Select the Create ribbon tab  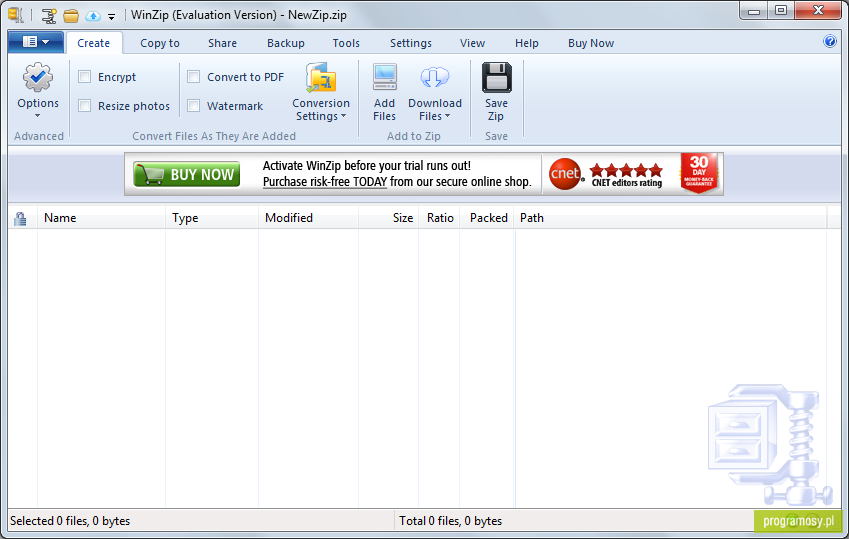[x=94, y=43]
